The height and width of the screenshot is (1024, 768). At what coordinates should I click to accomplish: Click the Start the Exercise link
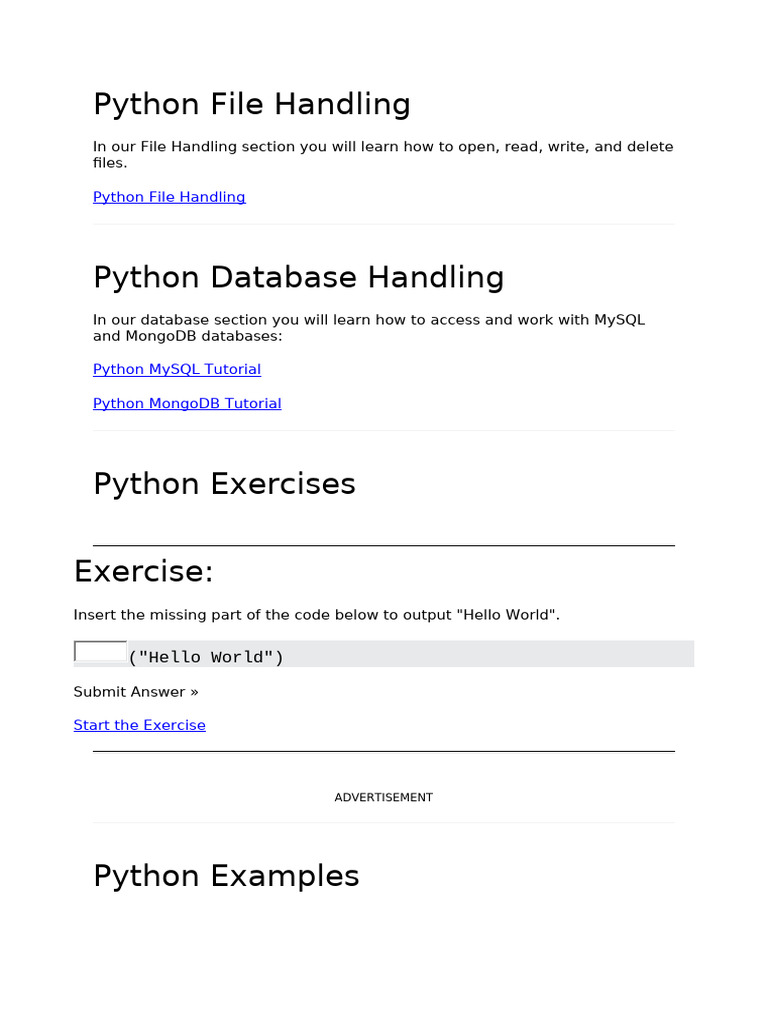(x=139, y=725)
